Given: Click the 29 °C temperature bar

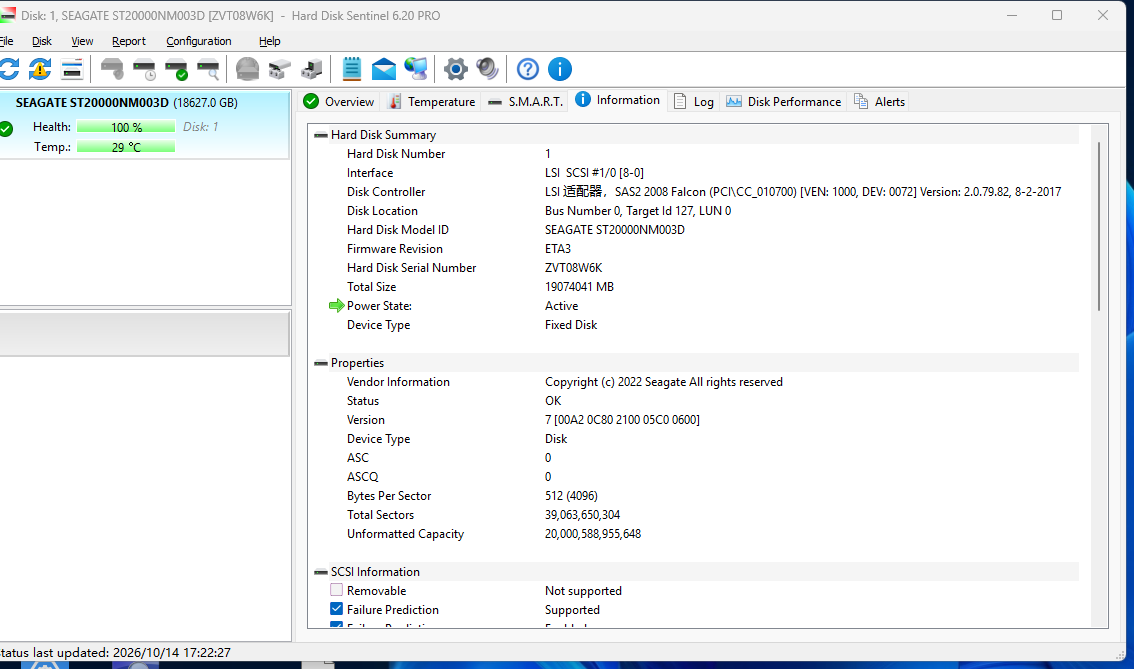Looking at the screenshot, I should pyautogui.click(x=126, y=147).
